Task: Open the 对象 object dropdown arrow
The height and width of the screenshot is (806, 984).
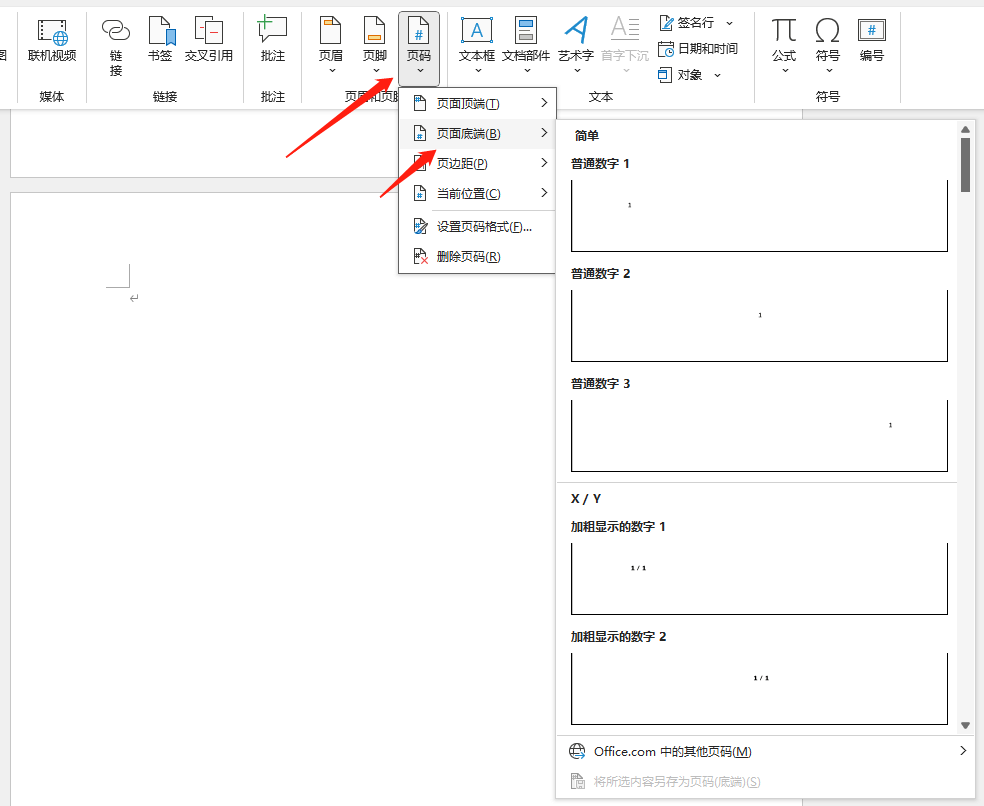Action: 718,75
